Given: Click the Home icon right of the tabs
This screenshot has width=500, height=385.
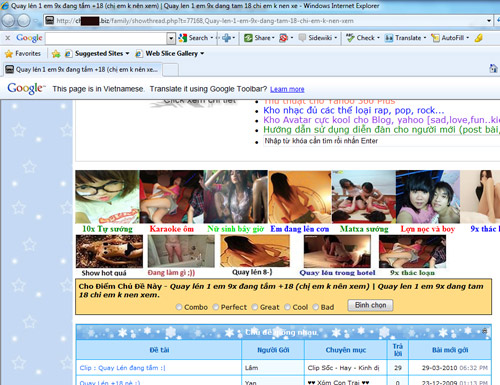Looking at the screenshot, I should click(x=493, y=69).
